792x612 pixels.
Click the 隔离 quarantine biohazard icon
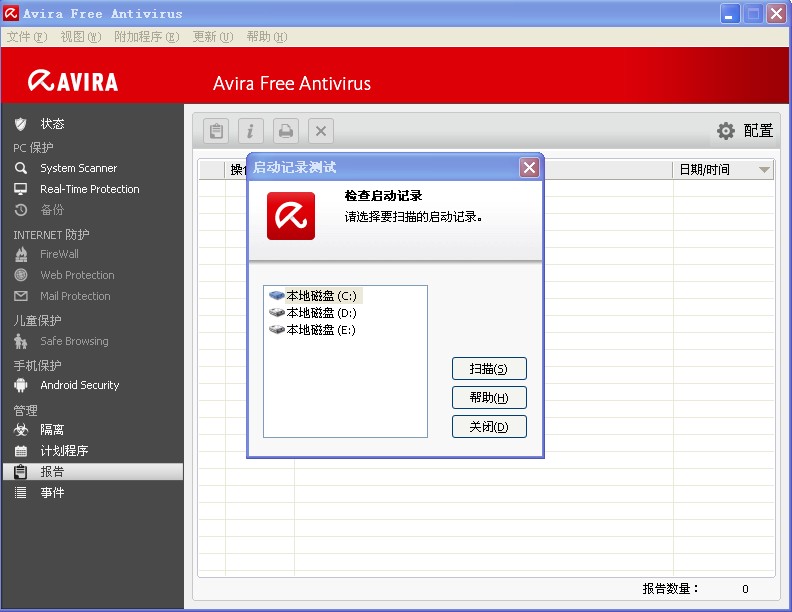pyautogui.click(x=21, y=430)
